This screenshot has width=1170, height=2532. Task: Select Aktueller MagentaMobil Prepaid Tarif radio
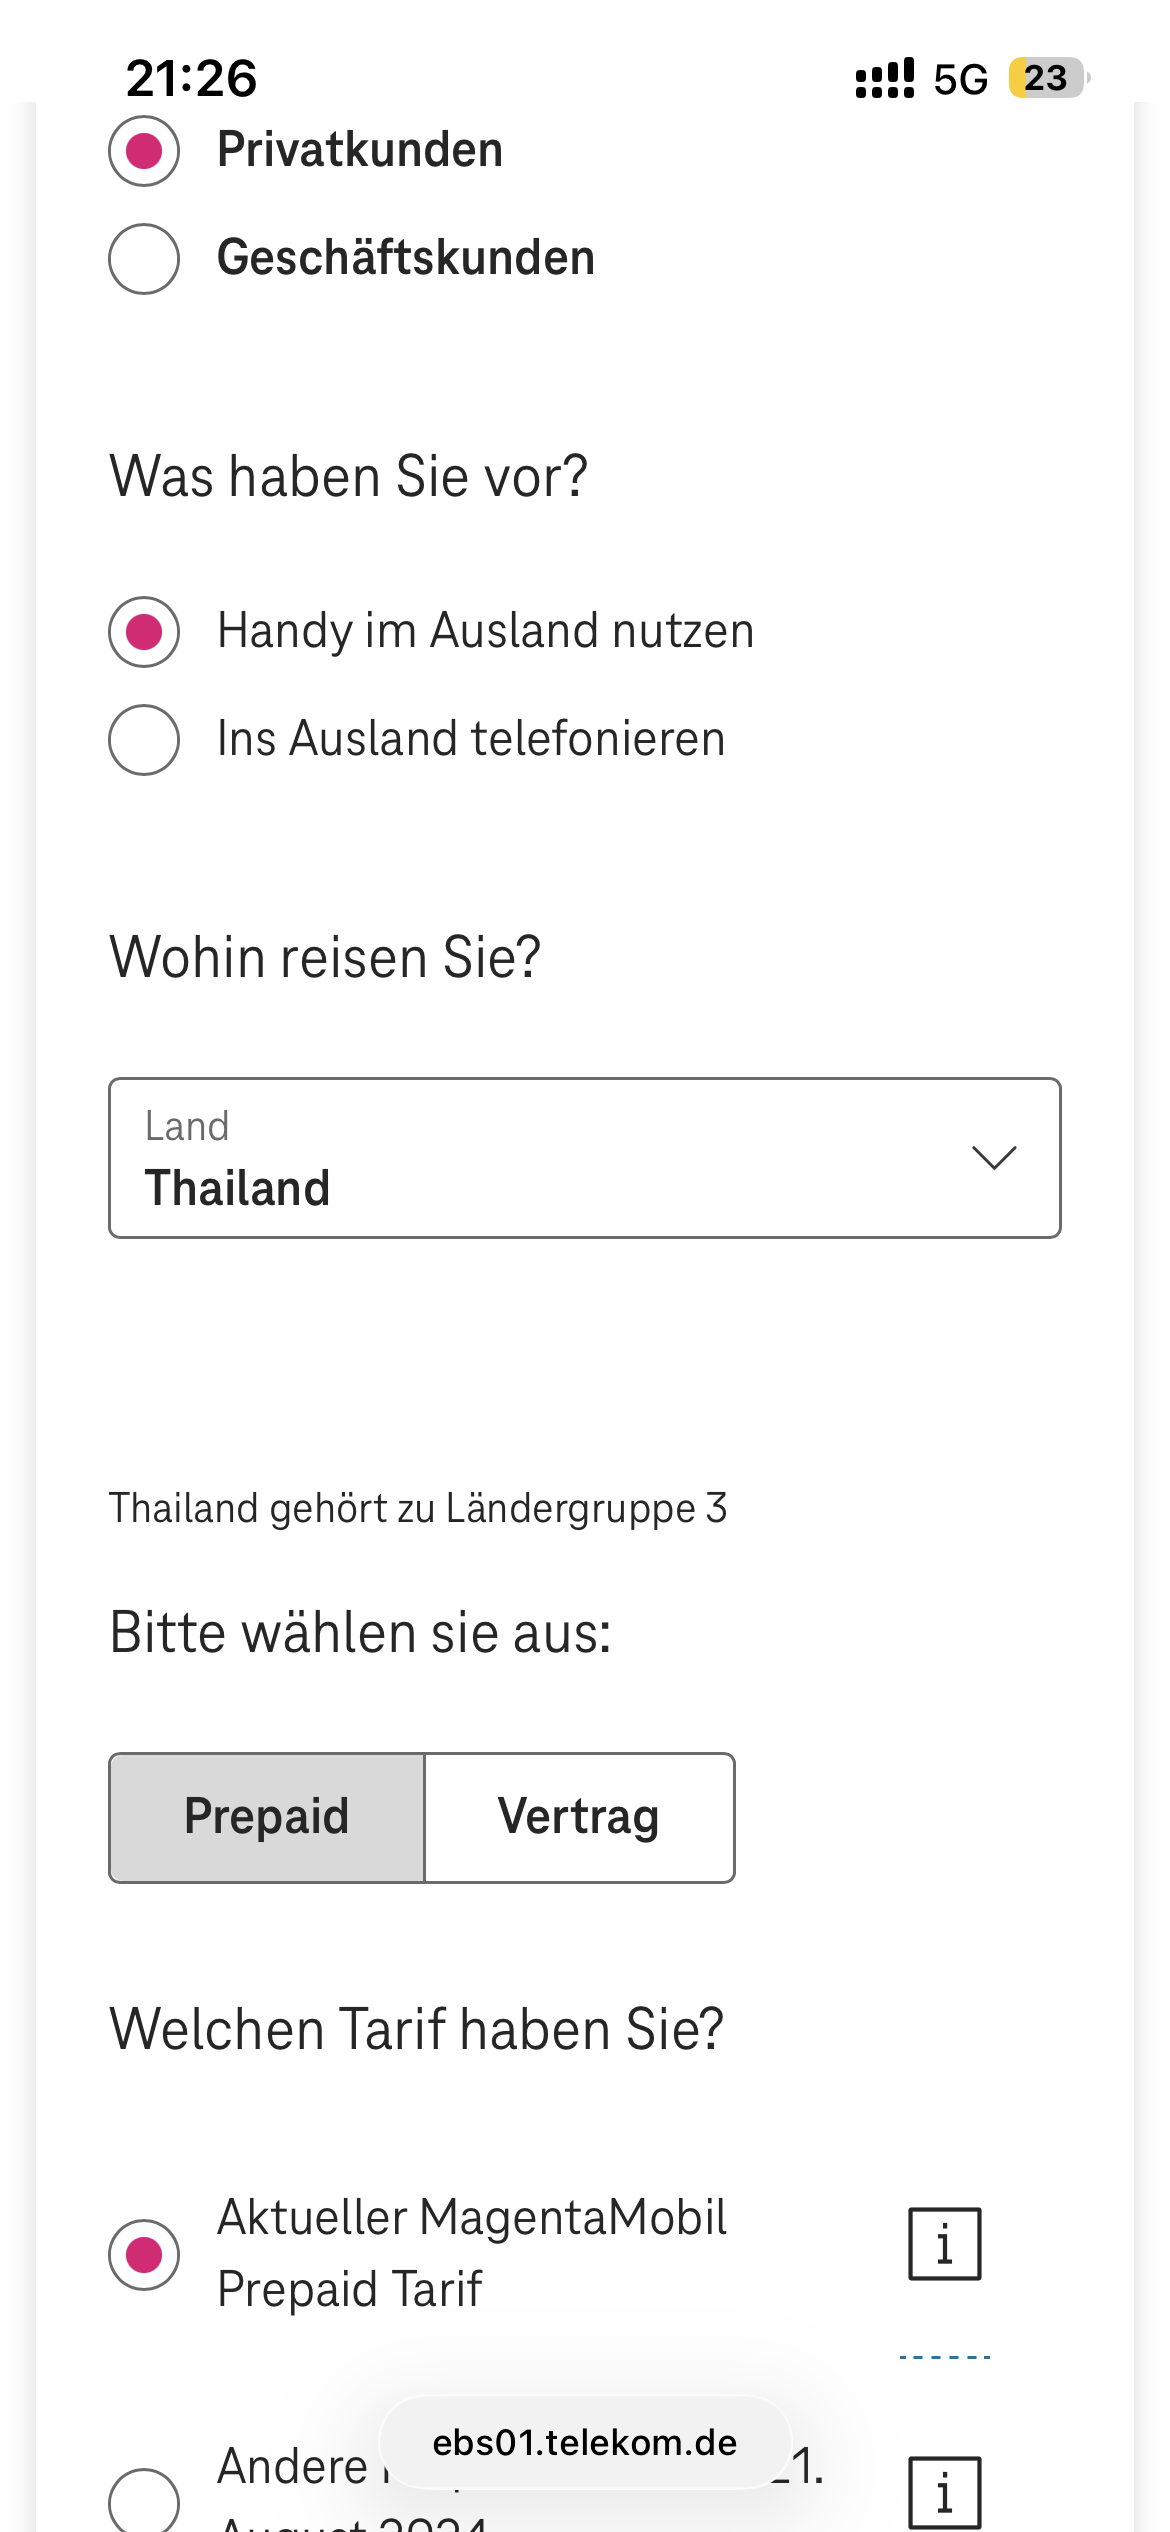(144, 2254)
